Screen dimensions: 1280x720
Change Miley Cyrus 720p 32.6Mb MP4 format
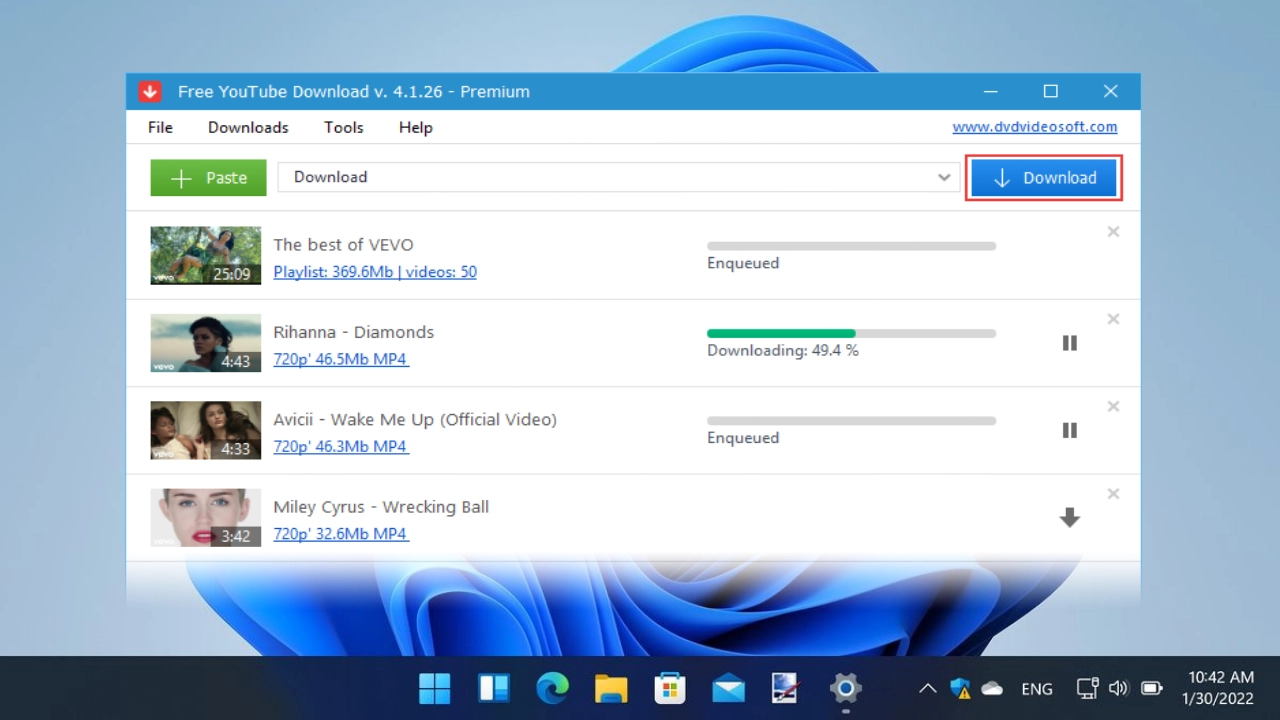pyautogui.click(x=341, y=533)
